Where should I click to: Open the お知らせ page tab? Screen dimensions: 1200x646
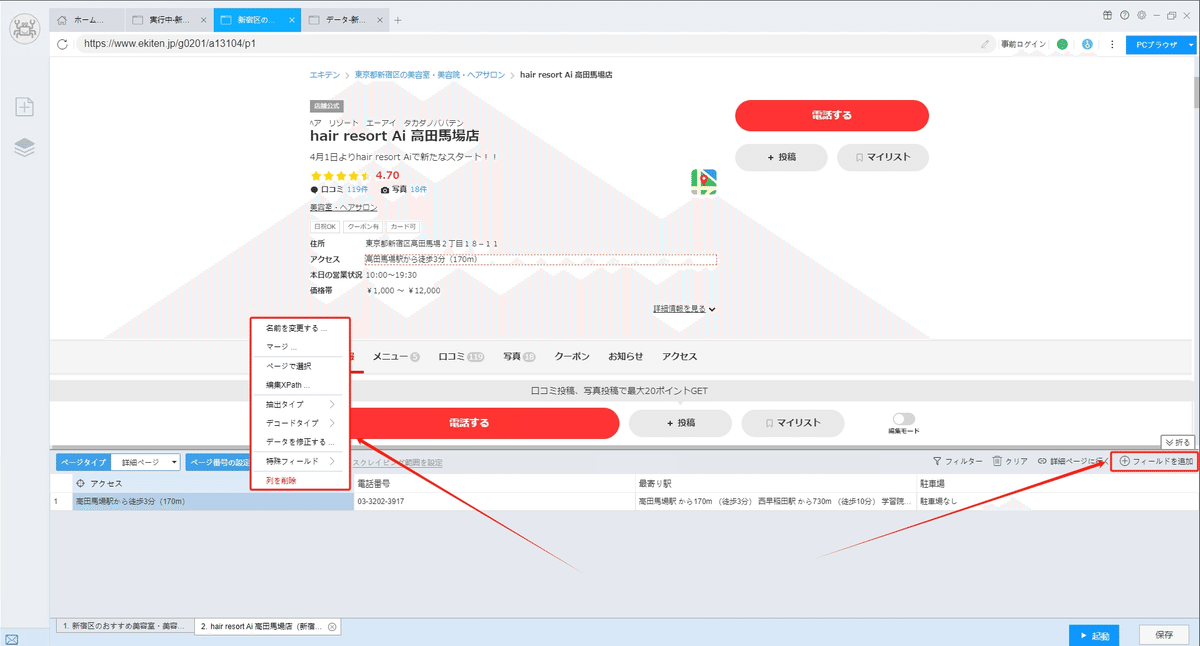click(x=625, y=357)
